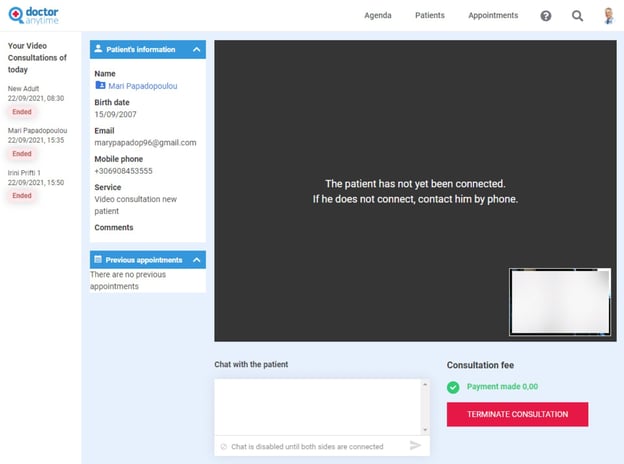Open the doctor profile avatar
Image resolution: width=624 pixels, height=464 pixels.
pyautogui.click(x=608, y=15)
